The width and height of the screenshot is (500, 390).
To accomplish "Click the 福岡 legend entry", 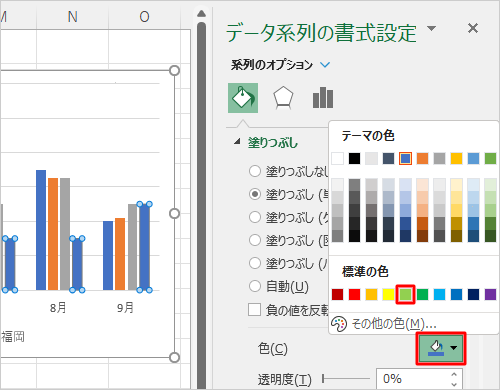I will tap(12, 337).
